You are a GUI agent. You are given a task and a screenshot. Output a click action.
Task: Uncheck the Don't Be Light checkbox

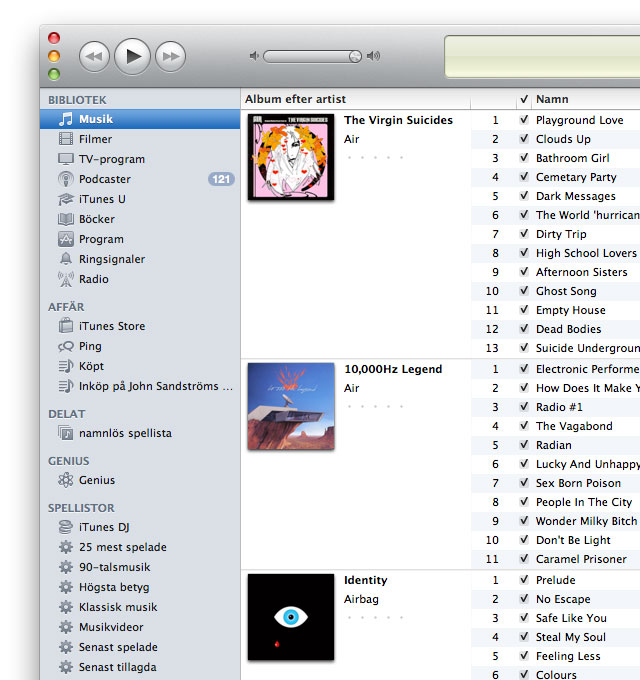(524, 539)
